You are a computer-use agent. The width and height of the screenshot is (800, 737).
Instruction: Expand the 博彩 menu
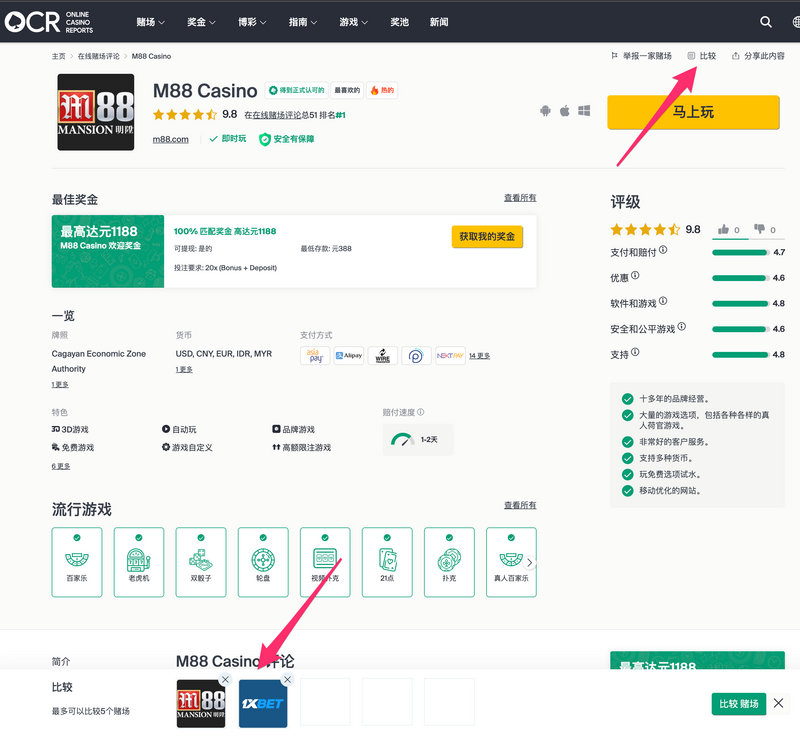(x=252, y=22)
